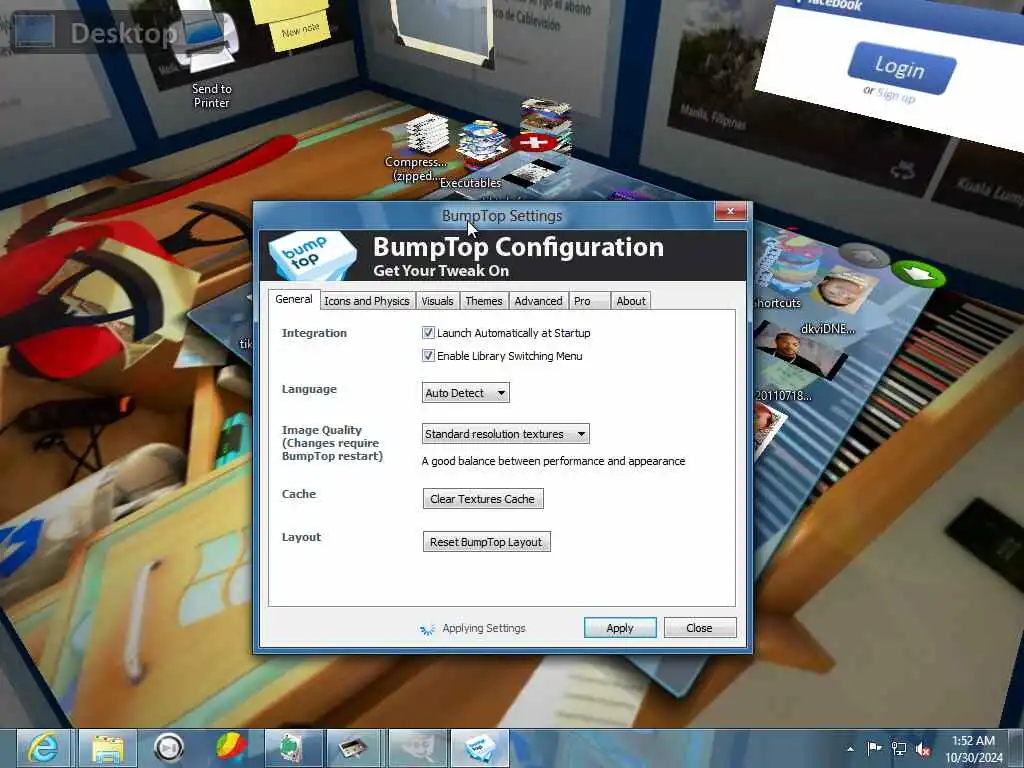Open Internet Explorer from the taskbar
Image resolution: width=1024 pixels, height=768 pixels.
(43, 748)
